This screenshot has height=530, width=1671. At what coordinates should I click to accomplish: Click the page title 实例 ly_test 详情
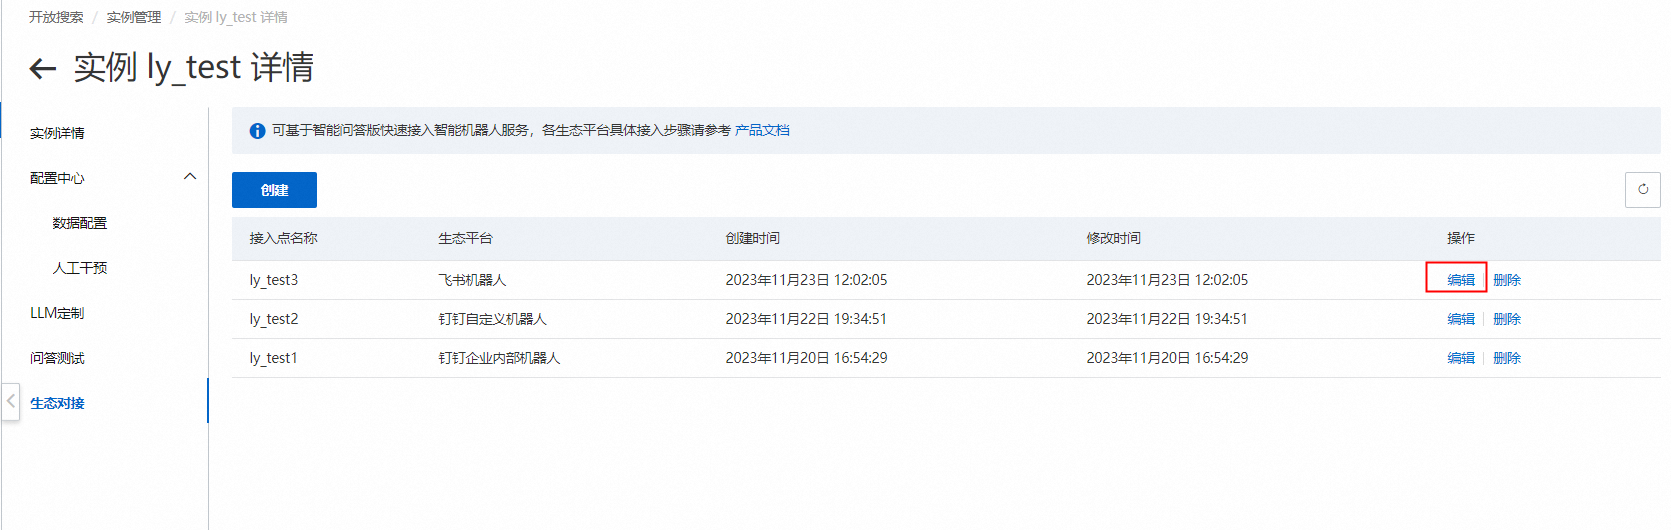coord(194,67)
